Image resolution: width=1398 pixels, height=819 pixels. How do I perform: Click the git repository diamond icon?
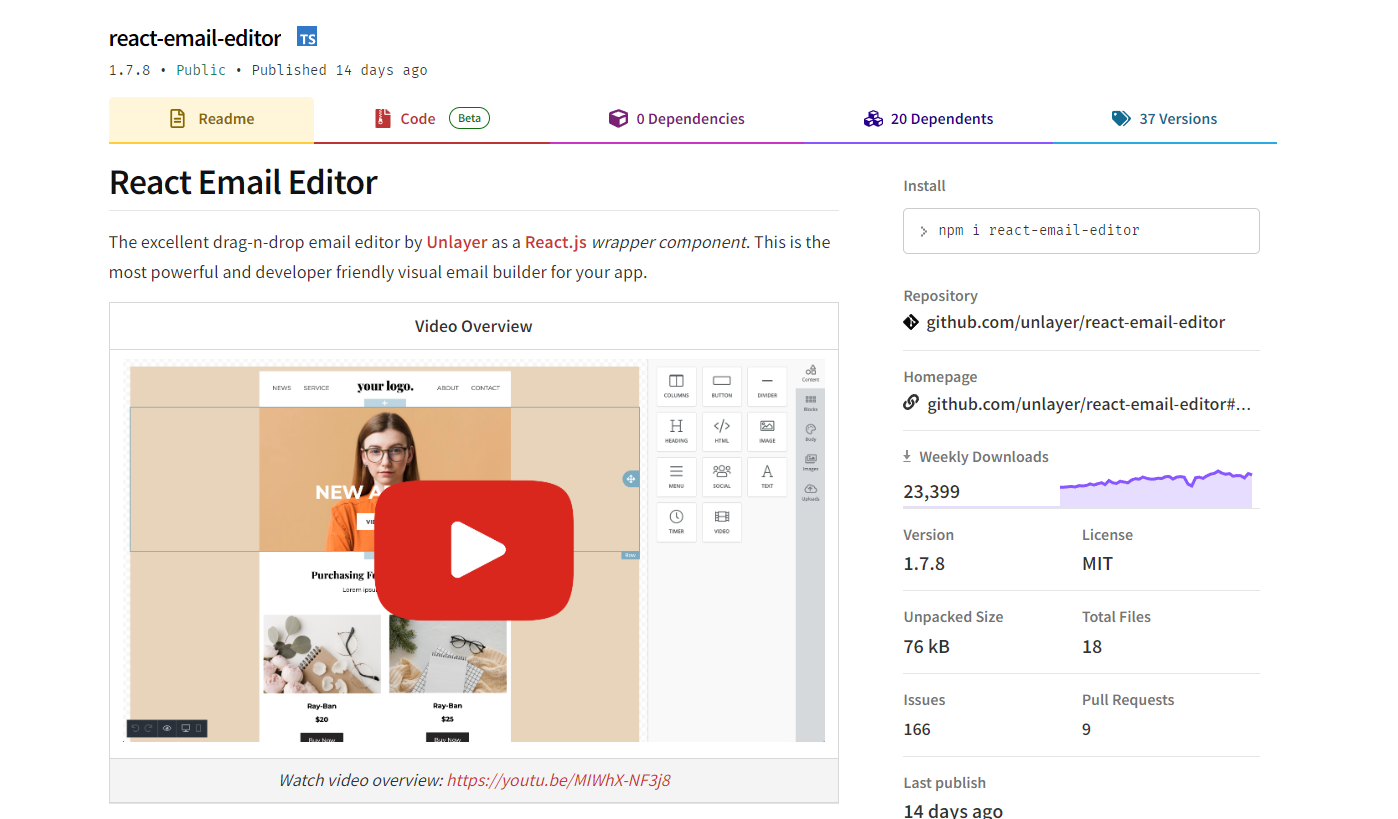click(x=911, y=322)
